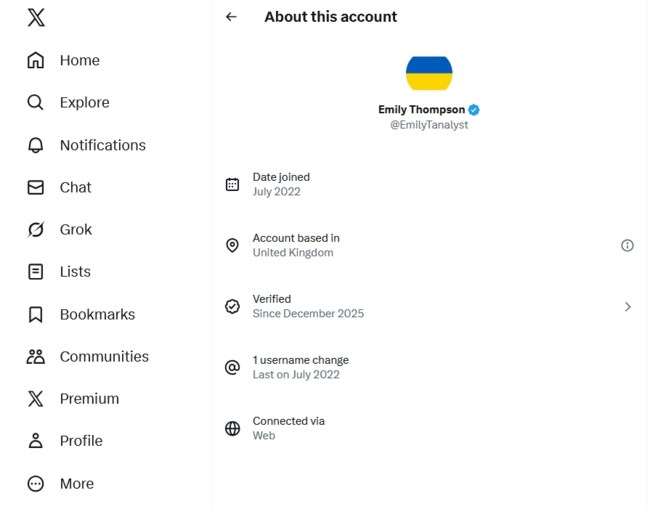Open the Bookmarks icon
Image resolution: width=650 pixels, height=509 pixels.
[x=36, y=314]
